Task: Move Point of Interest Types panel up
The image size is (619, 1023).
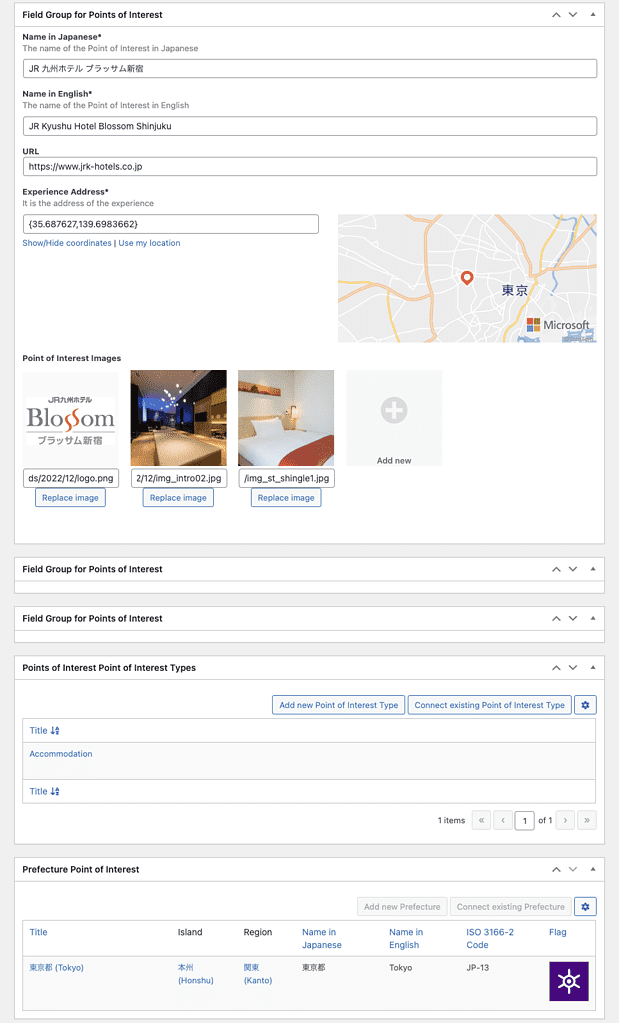Action: pos(556,667)
